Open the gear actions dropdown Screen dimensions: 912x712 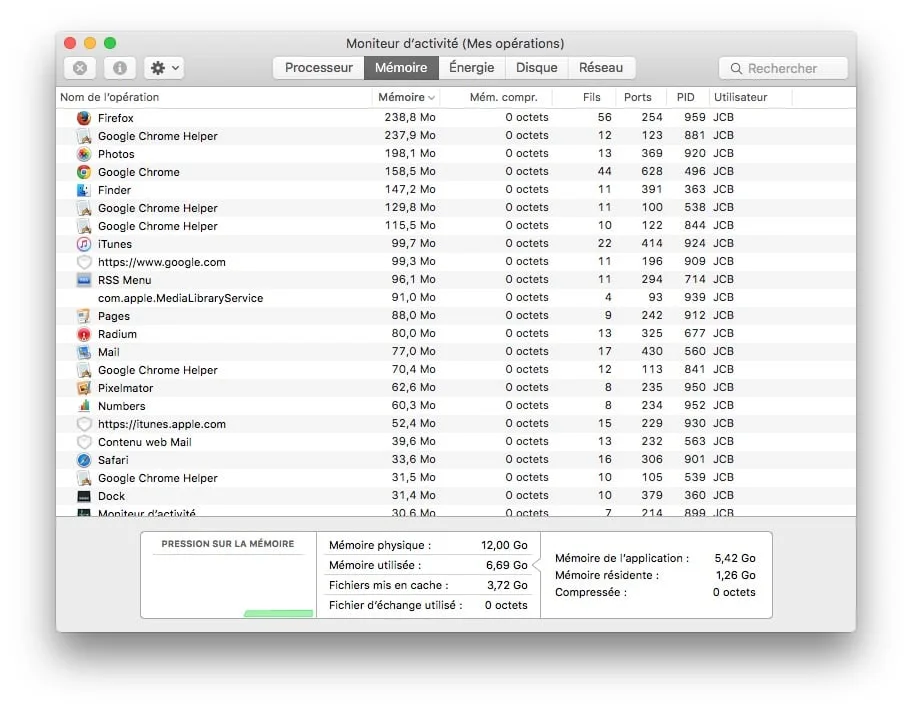[163, 67]
